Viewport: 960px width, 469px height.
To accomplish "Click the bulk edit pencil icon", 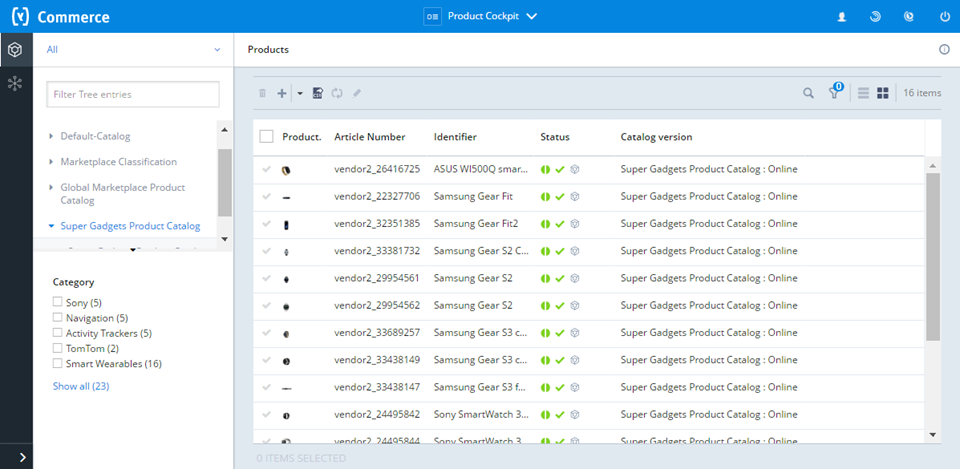I will pyautogui.click(x=357, y=93).
